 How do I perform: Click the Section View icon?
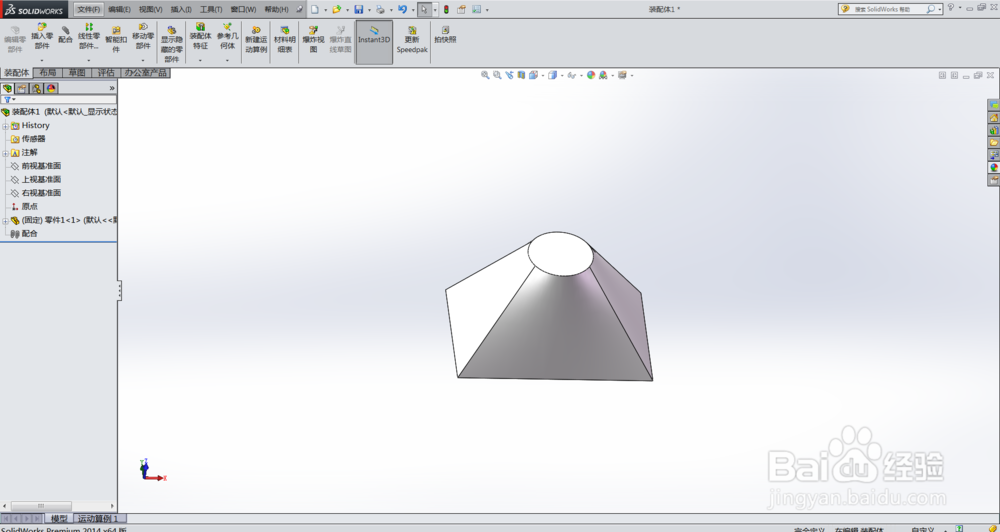pyautogui.click(x=521, y=75)
